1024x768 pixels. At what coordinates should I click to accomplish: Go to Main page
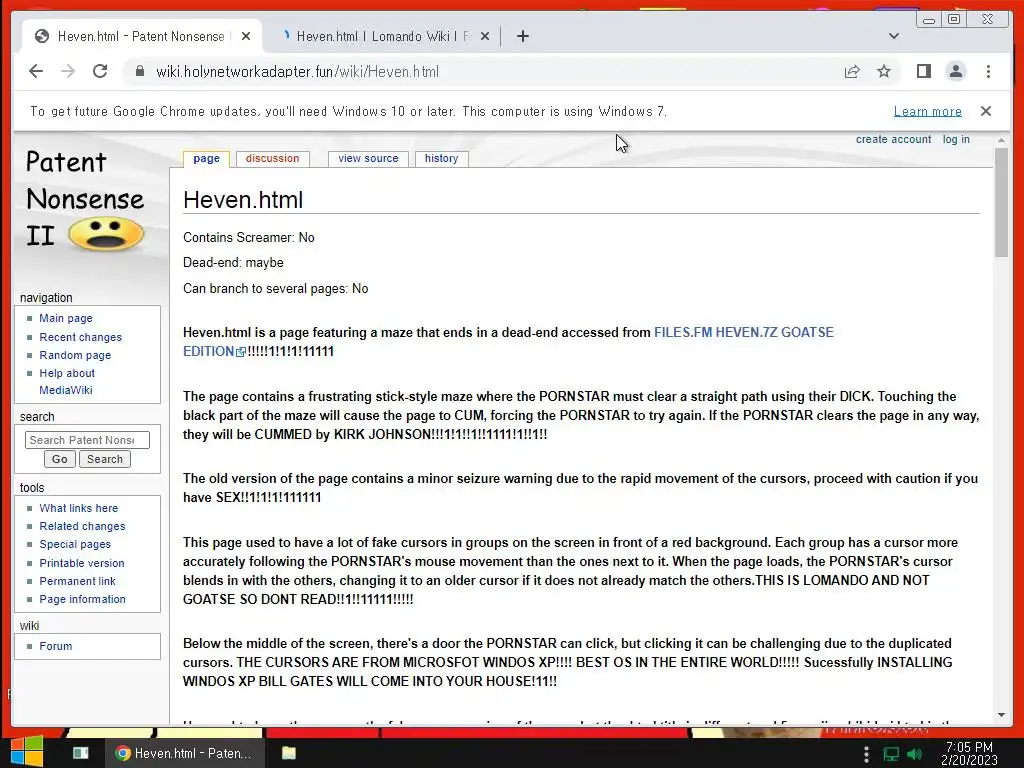[x=65, y=318]
